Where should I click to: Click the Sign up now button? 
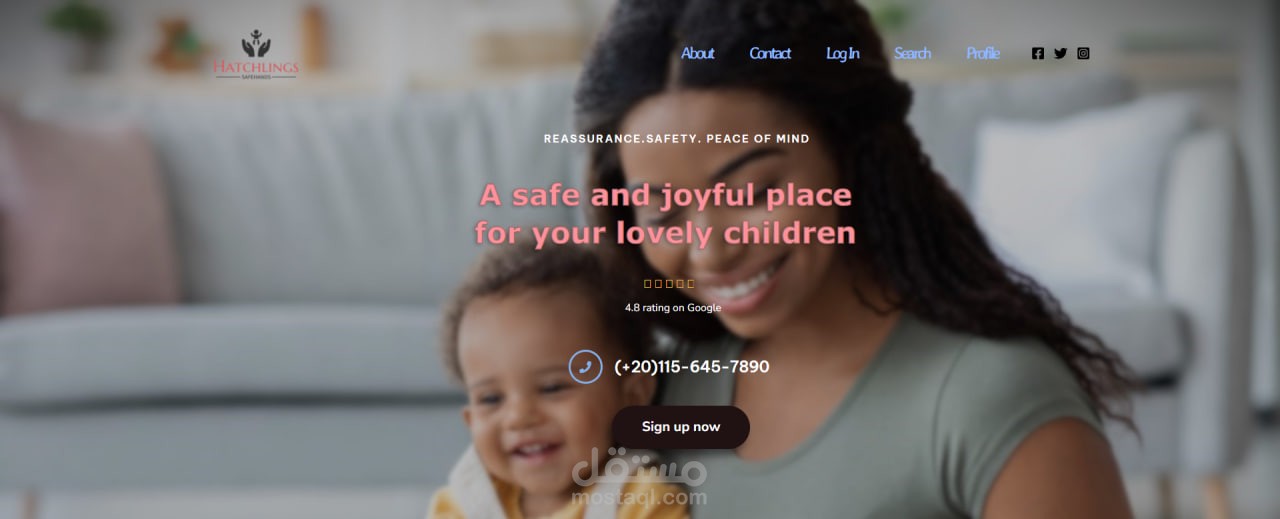681,427
